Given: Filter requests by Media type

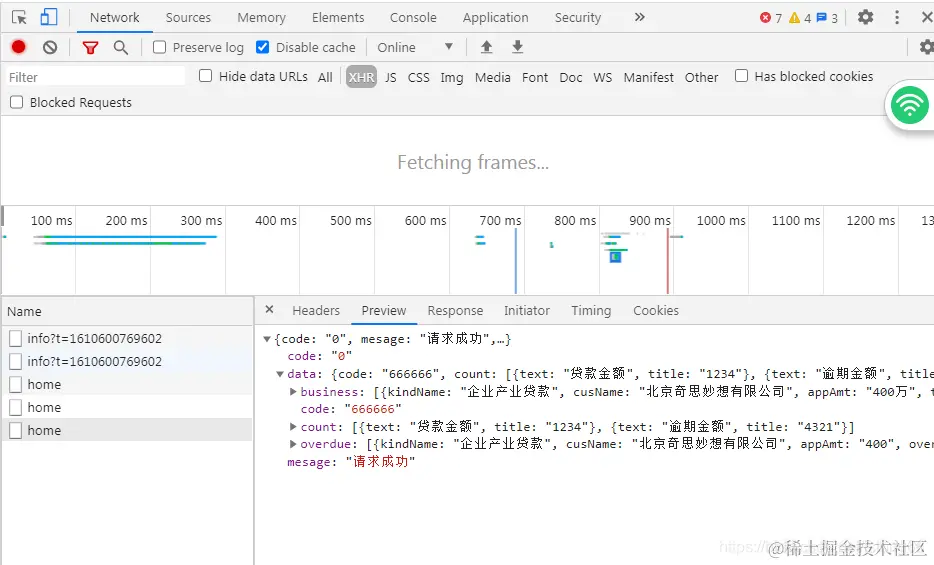Looking at the screenshot, I should tap(493, 77).
